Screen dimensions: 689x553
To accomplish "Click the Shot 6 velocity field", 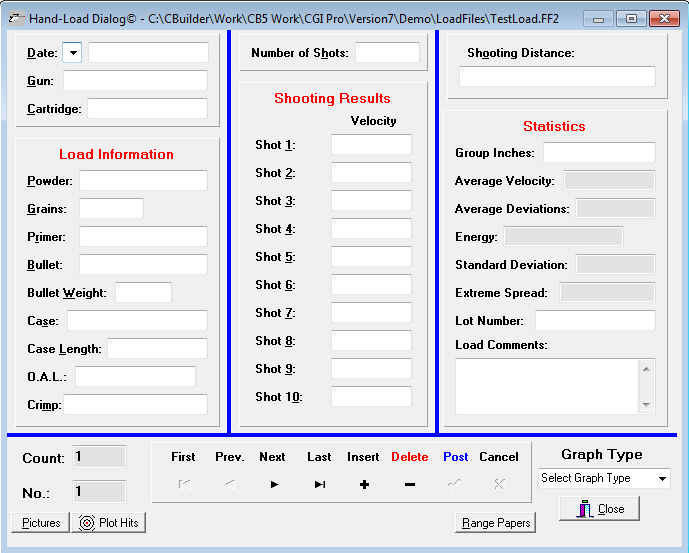I will click(371, 285).
